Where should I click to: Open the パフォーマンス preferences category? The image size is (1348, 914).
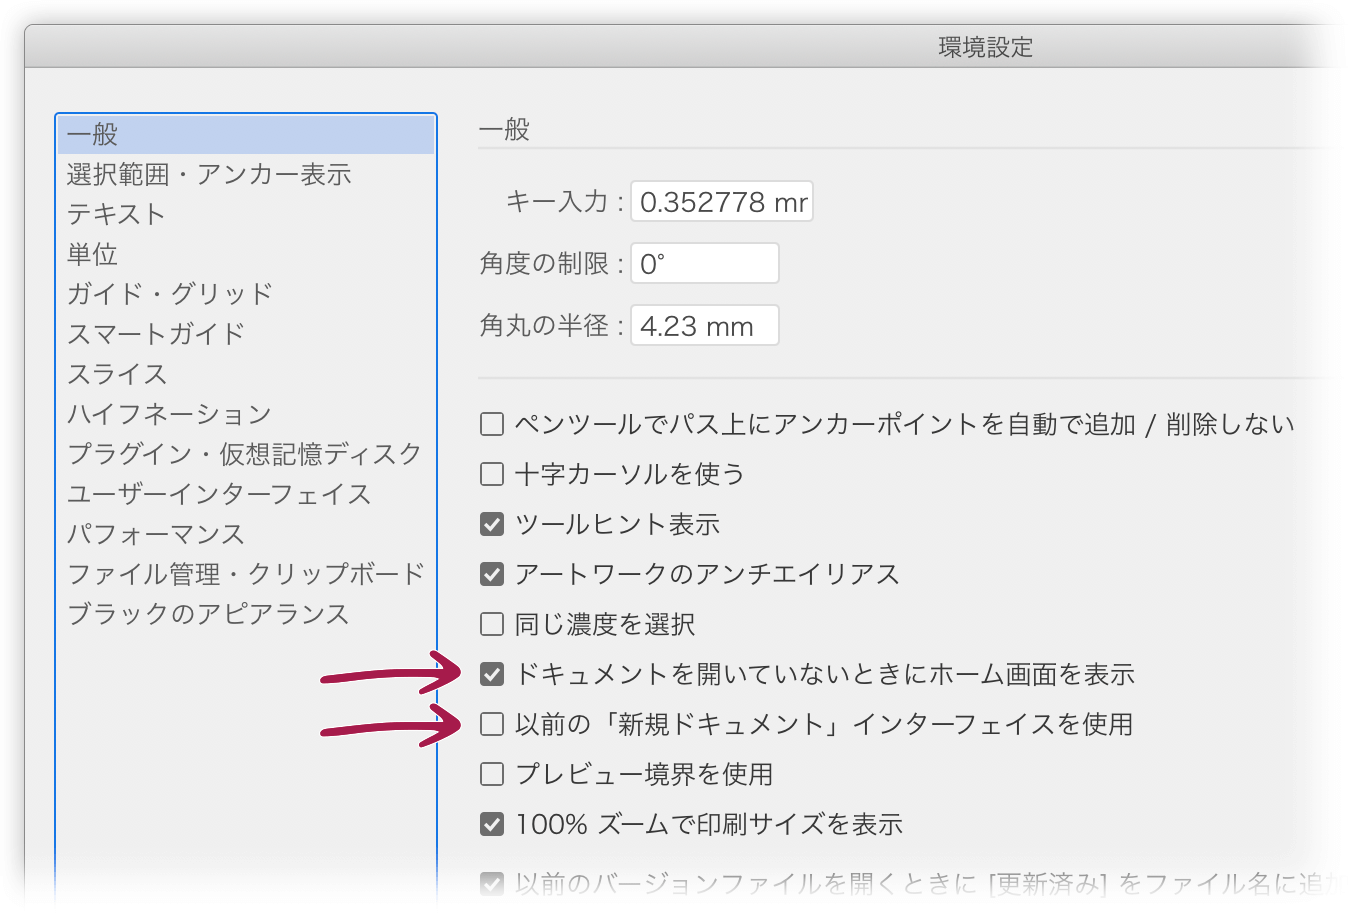pos(246,534)
